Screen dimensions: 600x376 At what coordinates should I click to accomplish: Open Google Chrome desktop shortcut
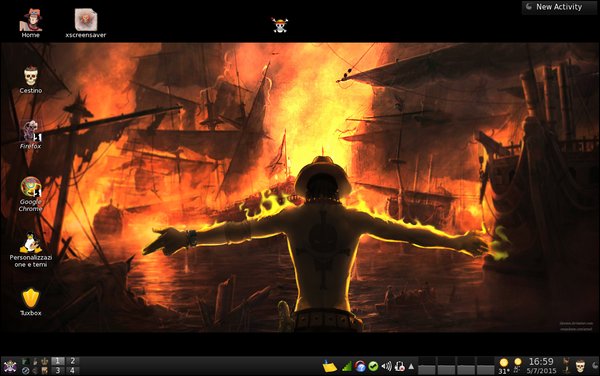pos(31,194)
